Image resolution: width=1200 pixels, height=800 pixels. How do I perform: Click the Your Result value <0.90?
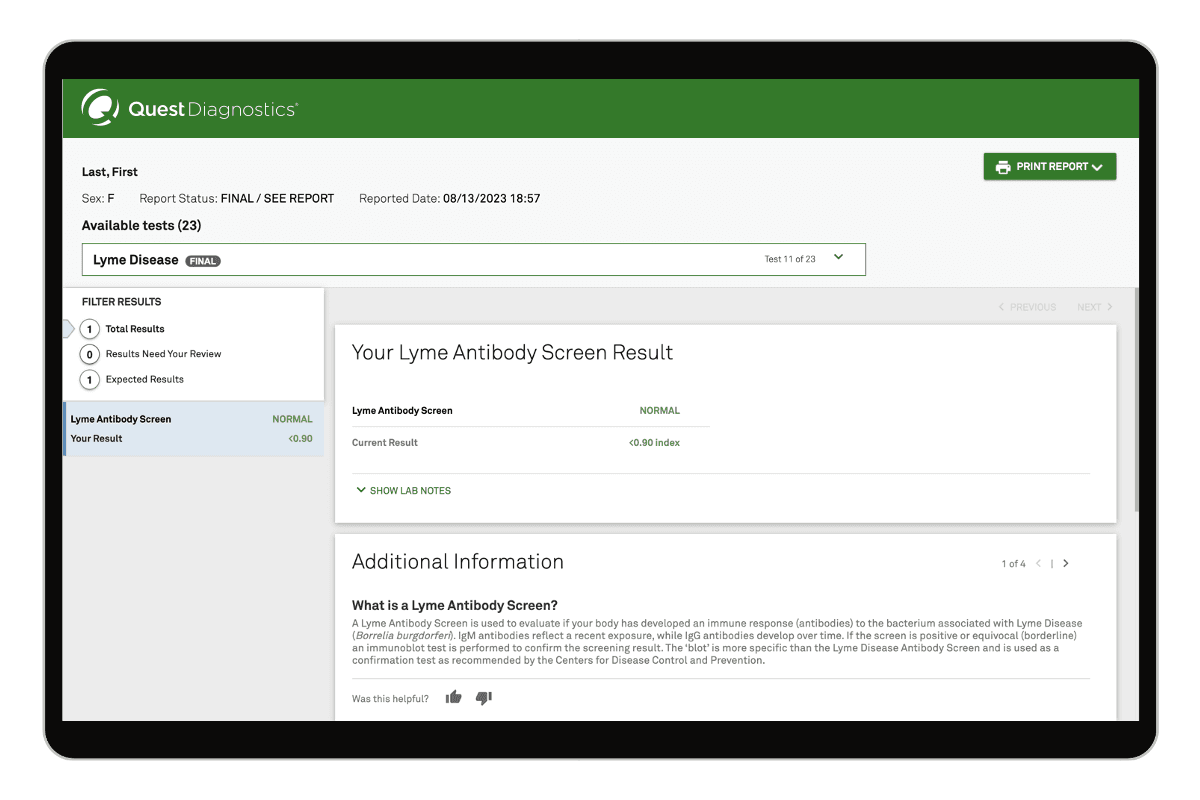[x=300, y=438]
